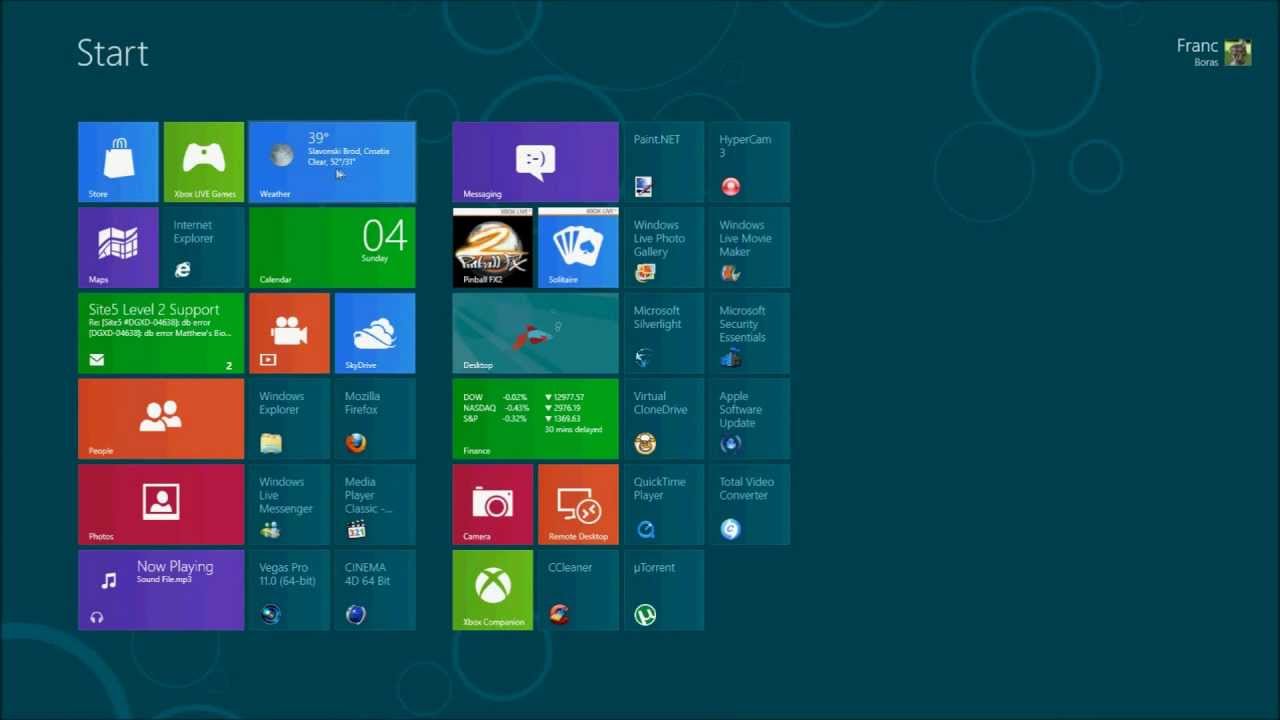The image size is (1280, 720).
Task: Launch Windows Live Photo Gallery tile
Action: pyautogui.click(x=664, y=248)
